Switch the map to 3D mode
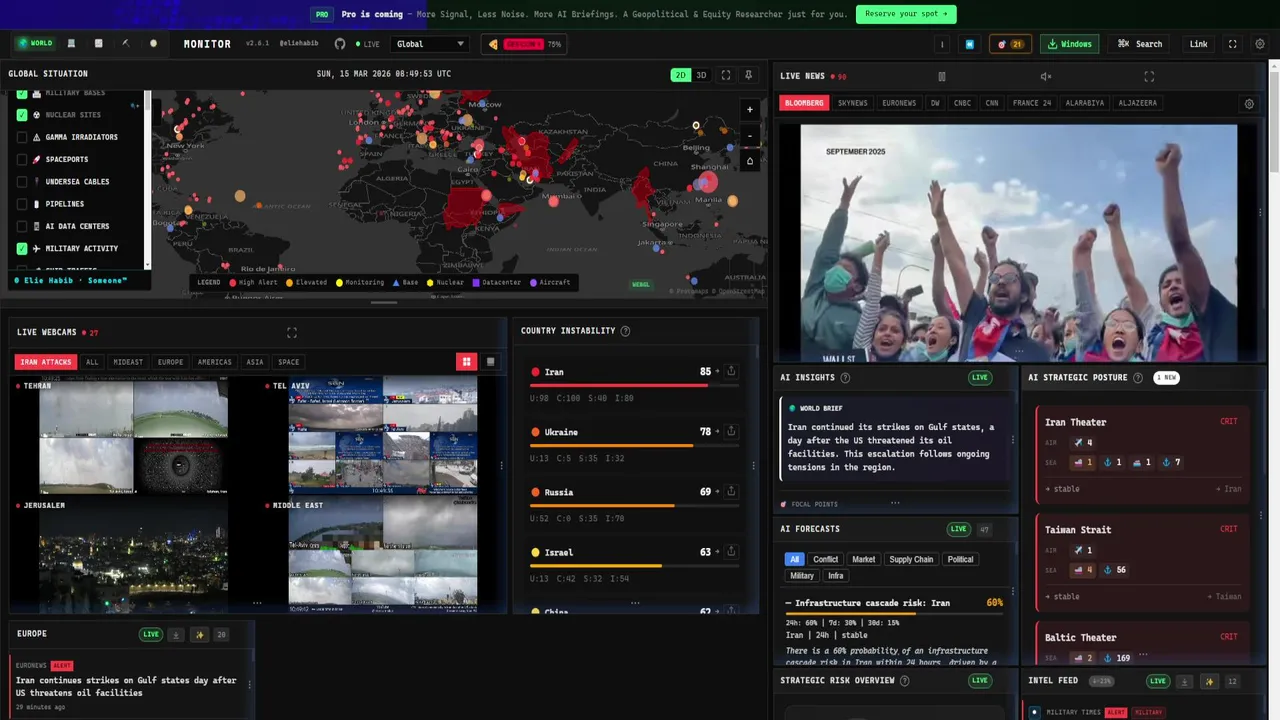The width and height of the screenshot is (1280, 720). 701,75
